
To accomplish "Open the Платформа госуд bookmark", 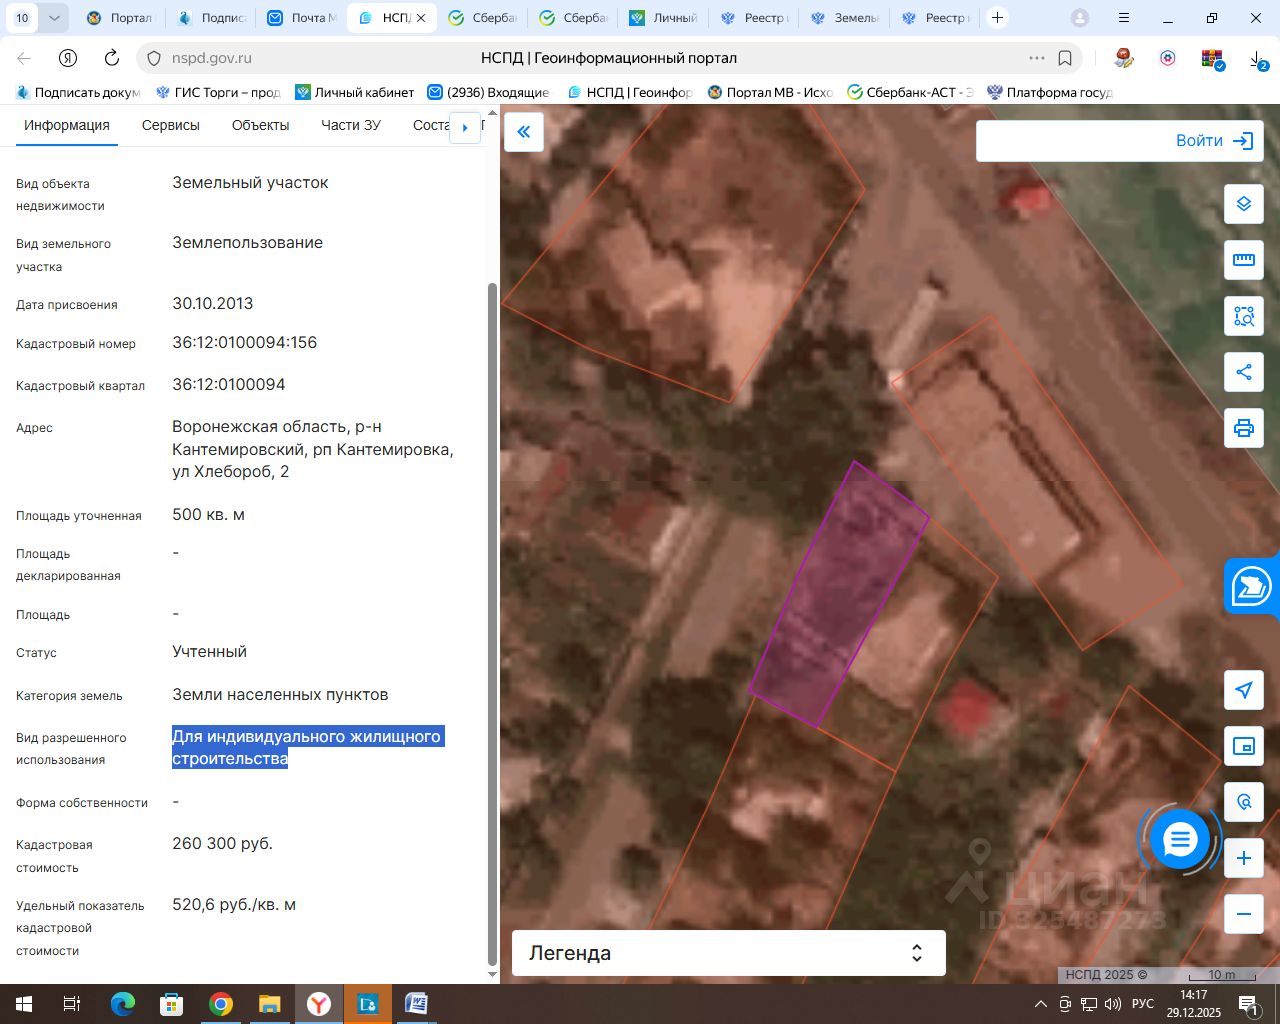I will coord(1050,92).
